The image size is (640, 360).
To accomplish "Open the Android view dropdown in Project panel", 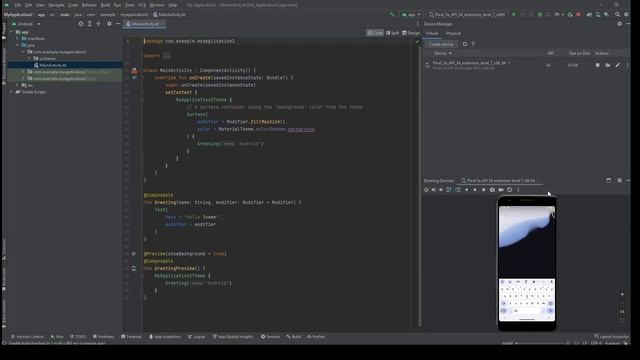I will click(26, 24).
